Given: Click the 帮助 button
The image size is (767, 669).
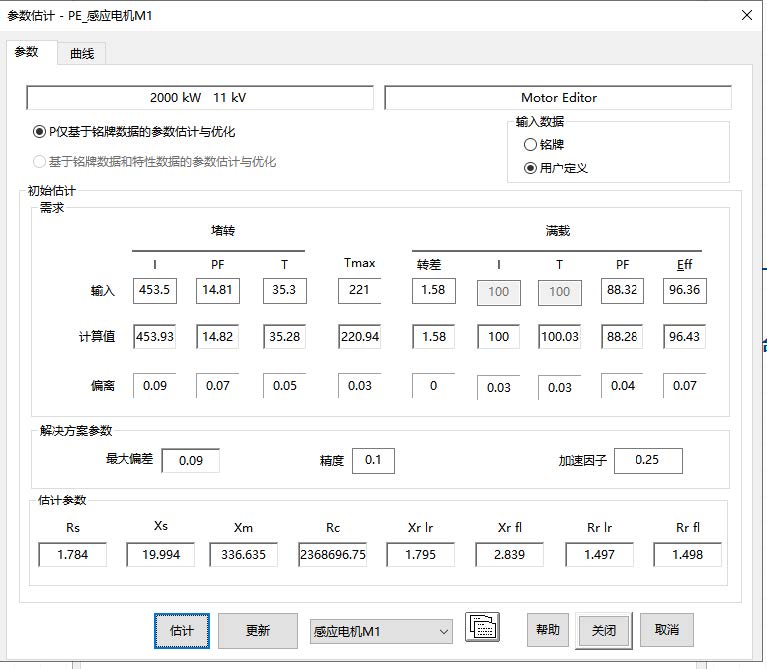Looking at the screenshot, I should pos(548,629).
